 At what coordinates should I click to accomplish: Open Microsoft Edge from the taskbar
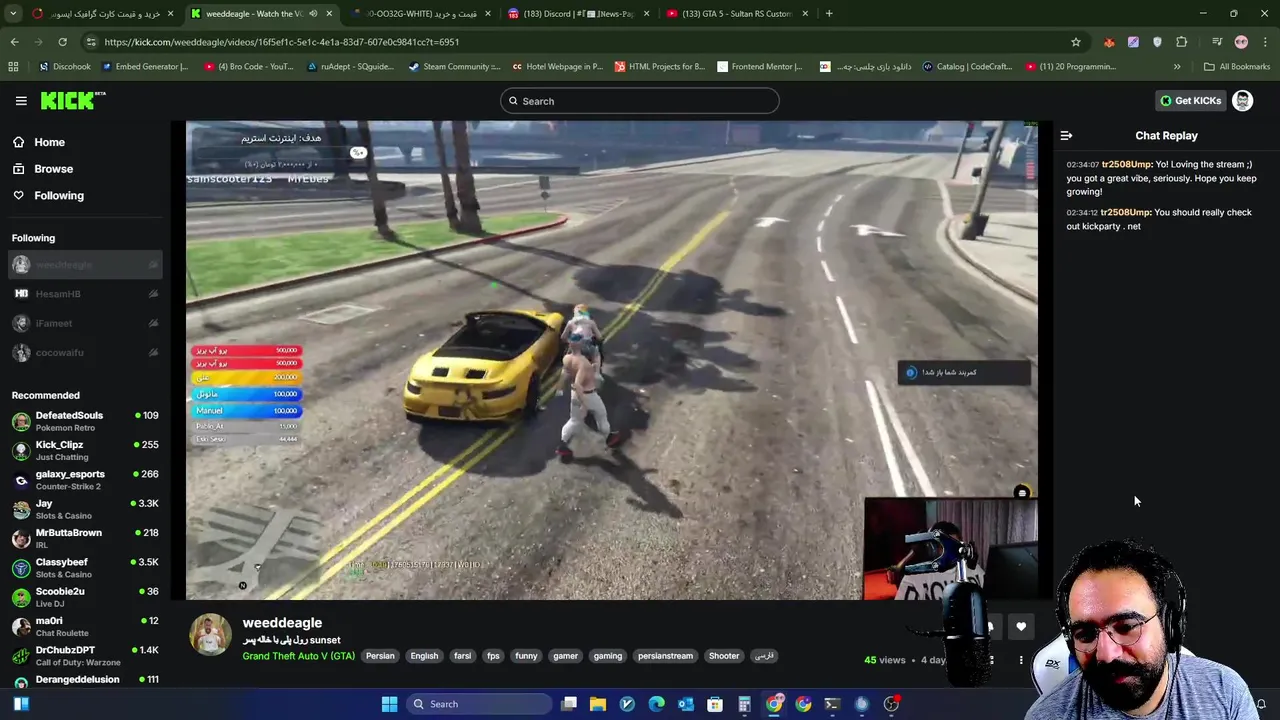(656, 704)
